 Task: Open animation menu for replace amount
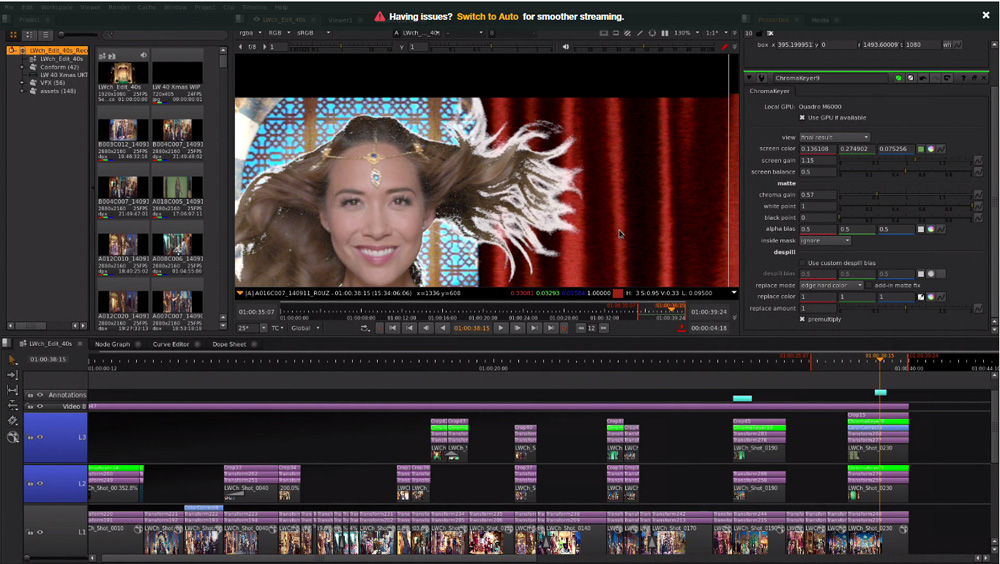[x=978, y=308]
